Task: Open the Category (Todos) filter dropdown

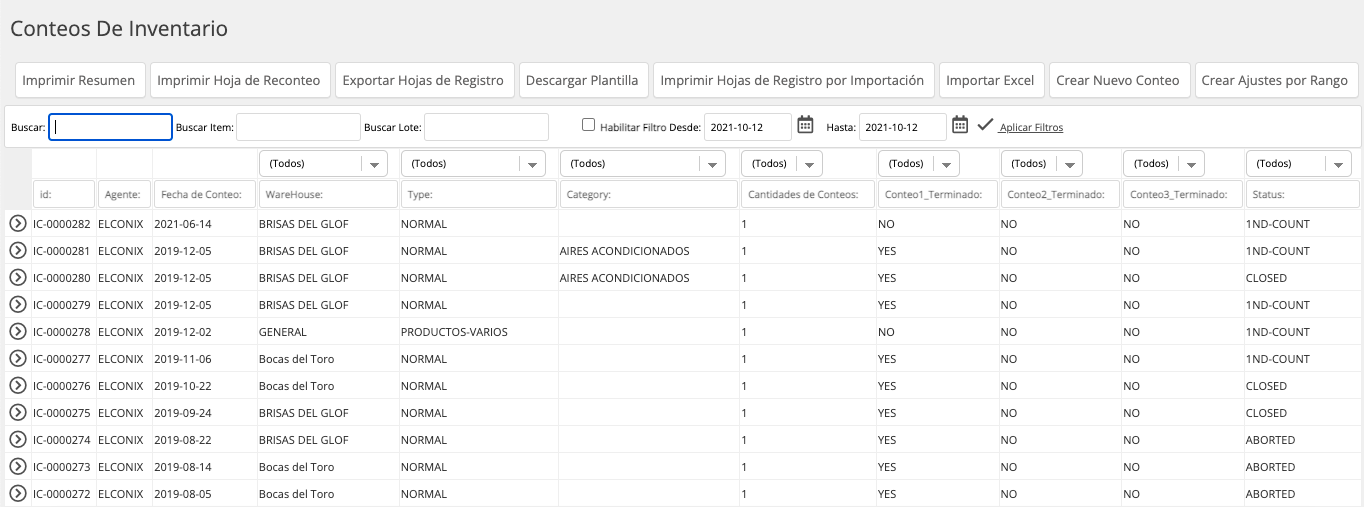Action: tap(642, 163)
